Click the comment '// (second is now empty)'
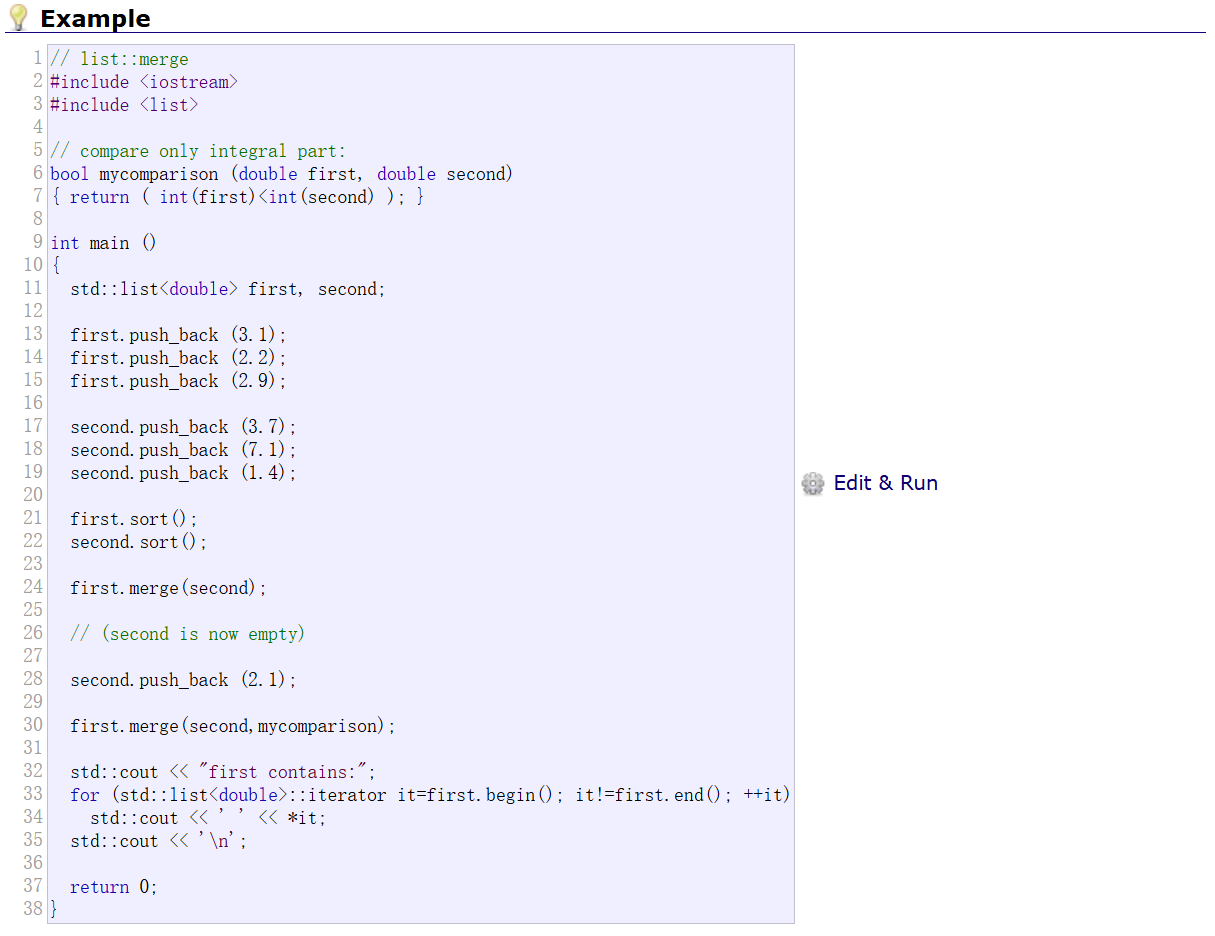This screenshot has width=1215, height=936. [x=188, y=634]
